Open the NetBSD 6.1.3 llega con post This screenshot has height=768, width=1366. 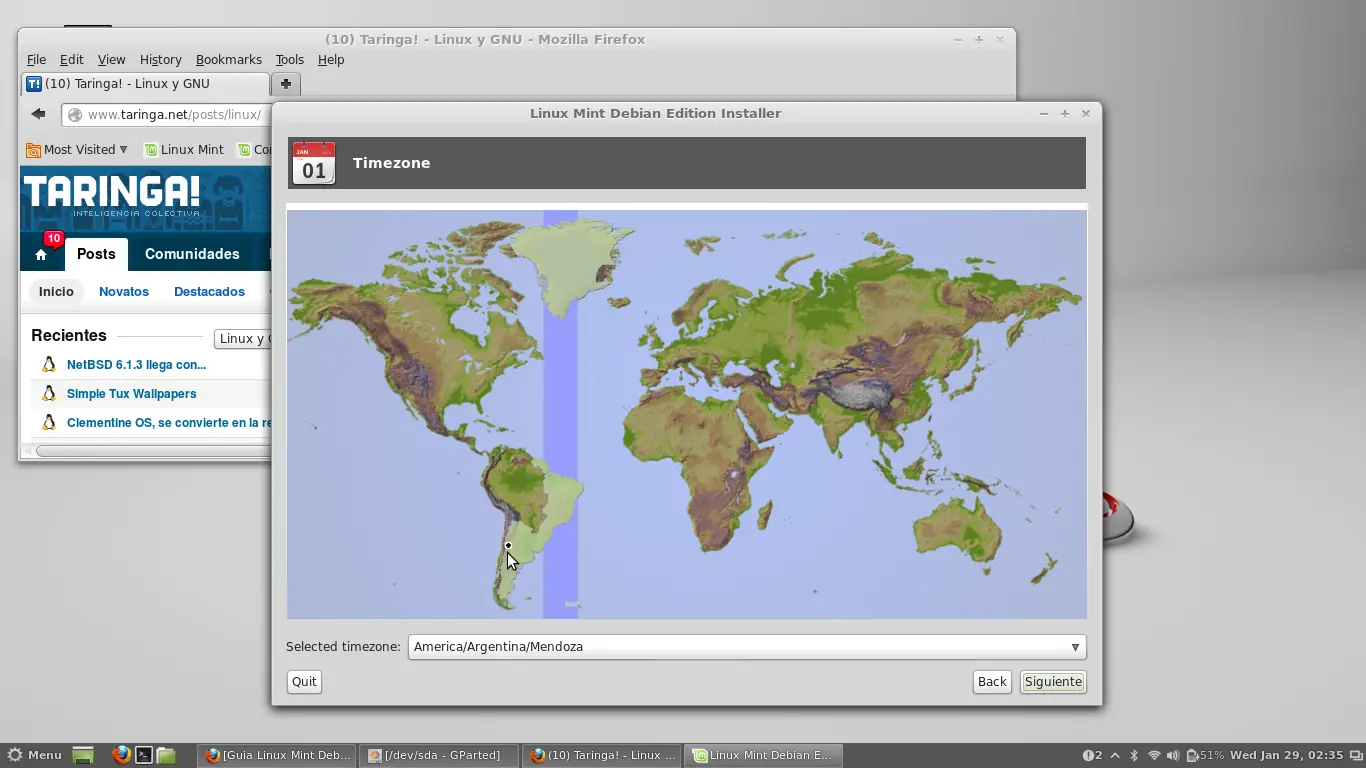[x=136, y=365]
